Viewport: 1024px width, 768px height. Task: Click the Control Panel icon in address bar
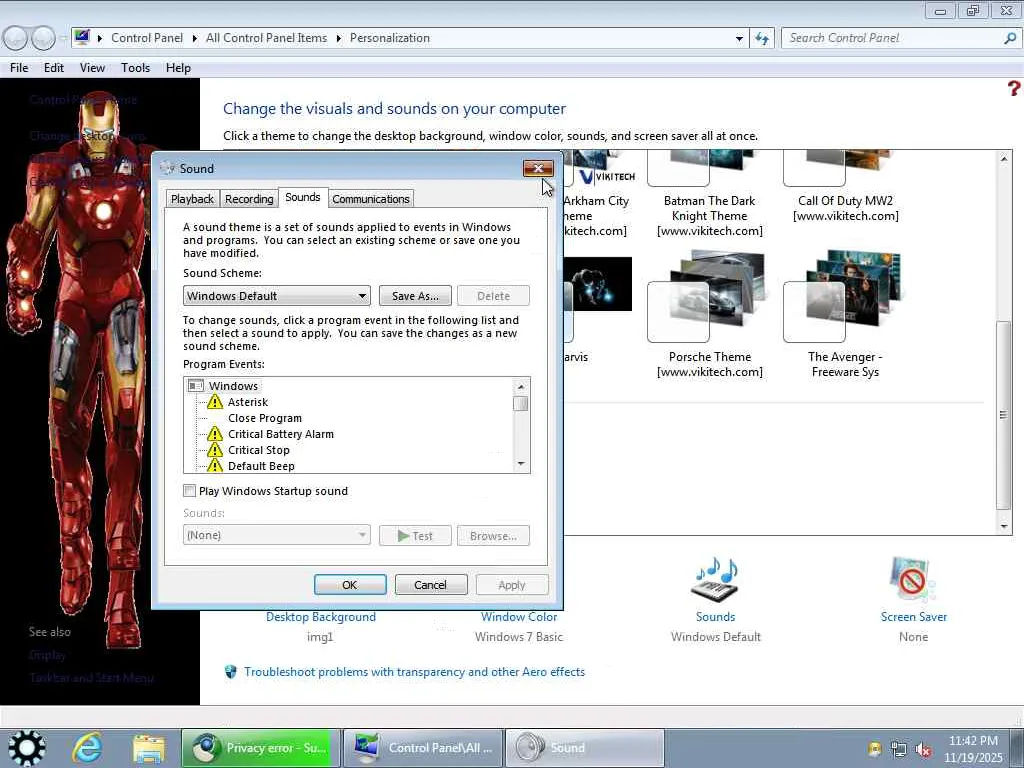click(82, 37)
